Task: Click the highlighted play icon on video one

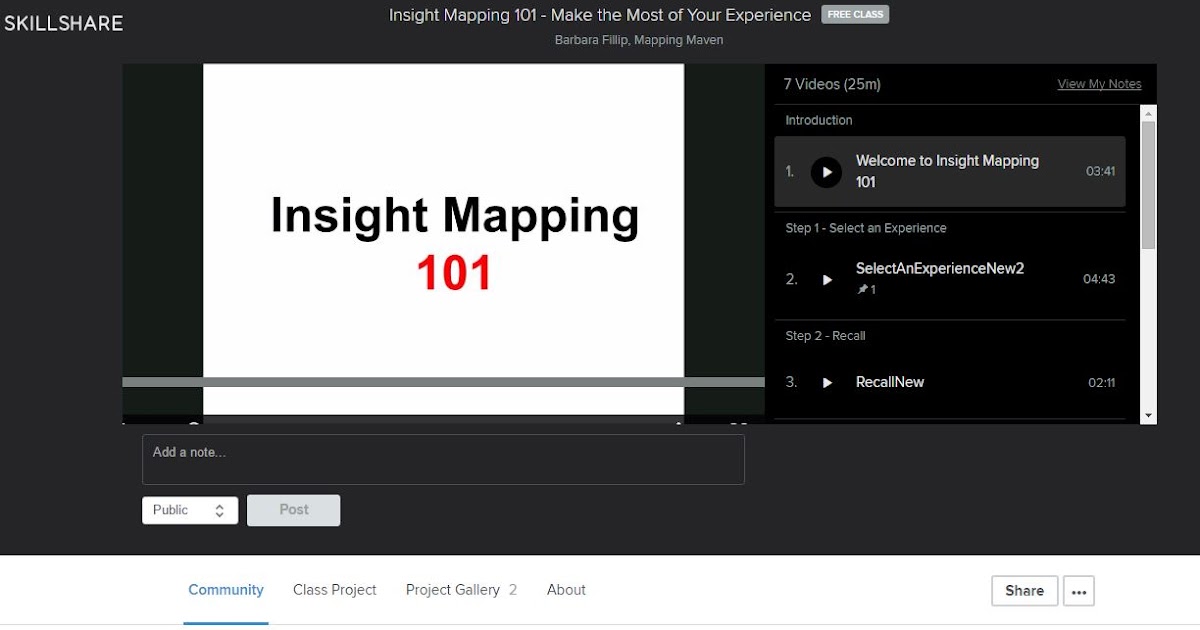Action: click(826, 171)
